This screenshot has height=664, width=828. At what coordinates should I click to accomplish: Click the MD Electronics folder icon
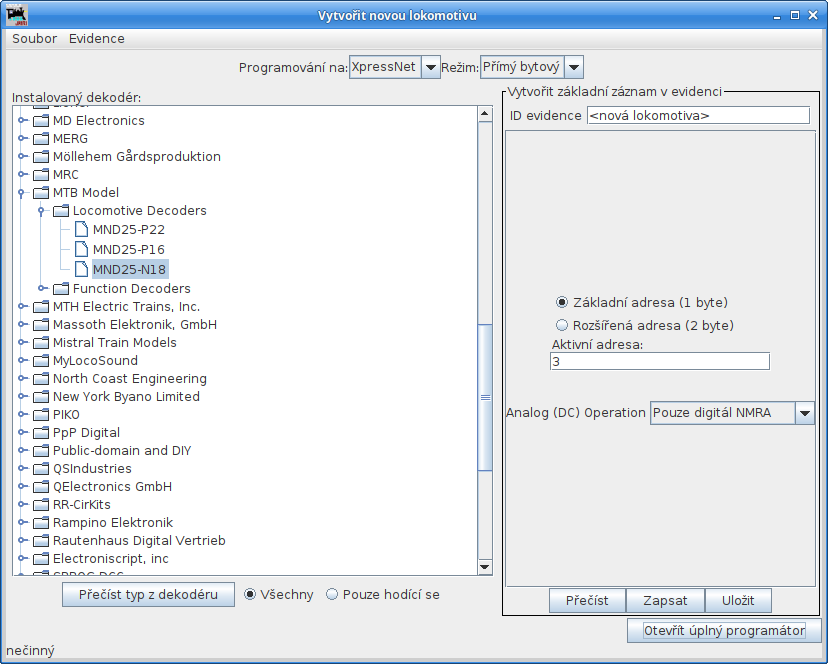point(41,121)
